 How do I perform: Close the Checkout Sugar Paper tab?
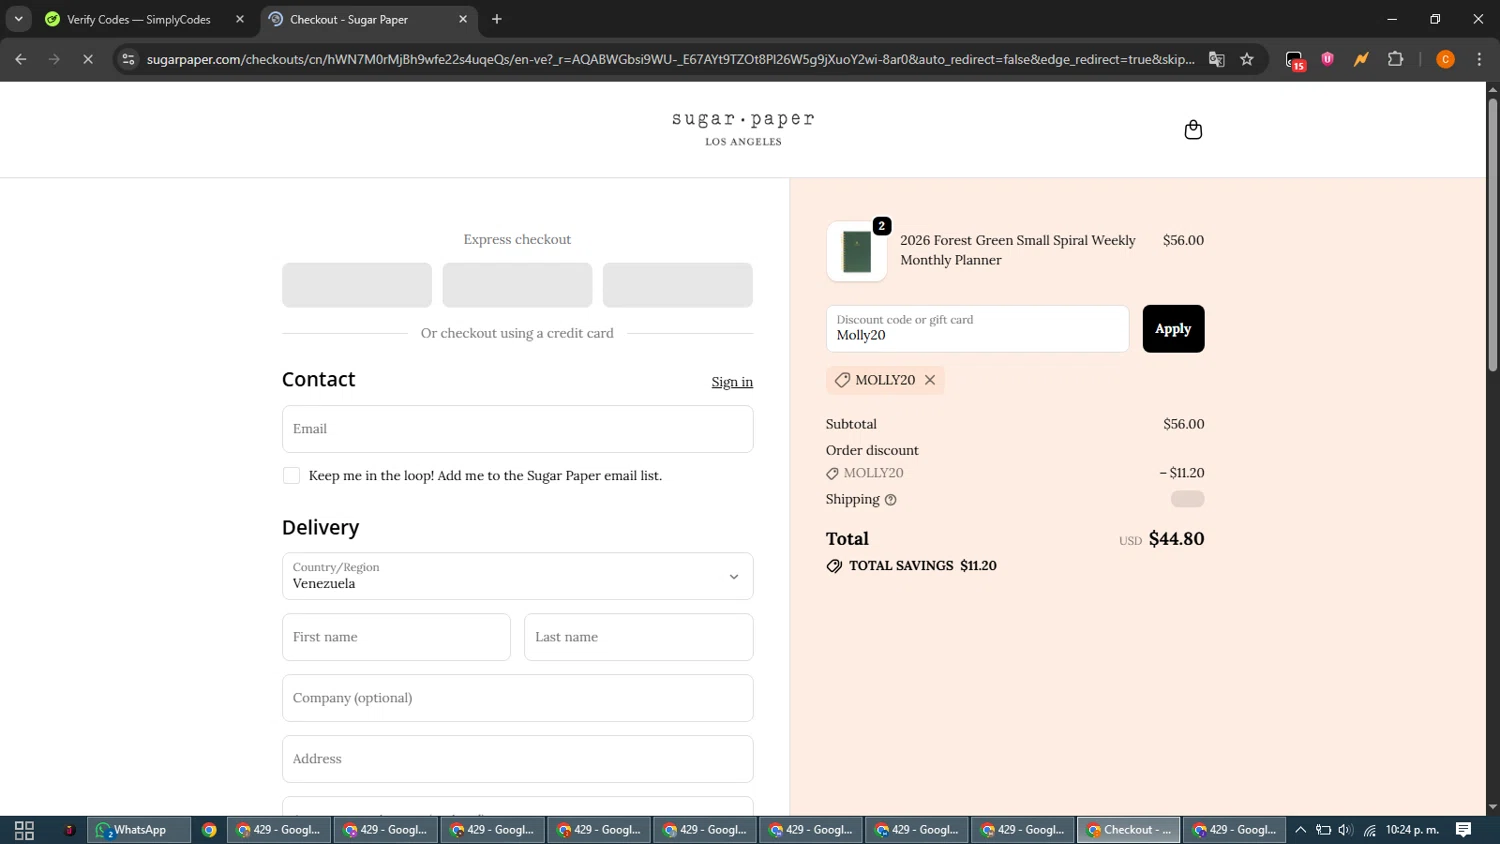point(463,19)
